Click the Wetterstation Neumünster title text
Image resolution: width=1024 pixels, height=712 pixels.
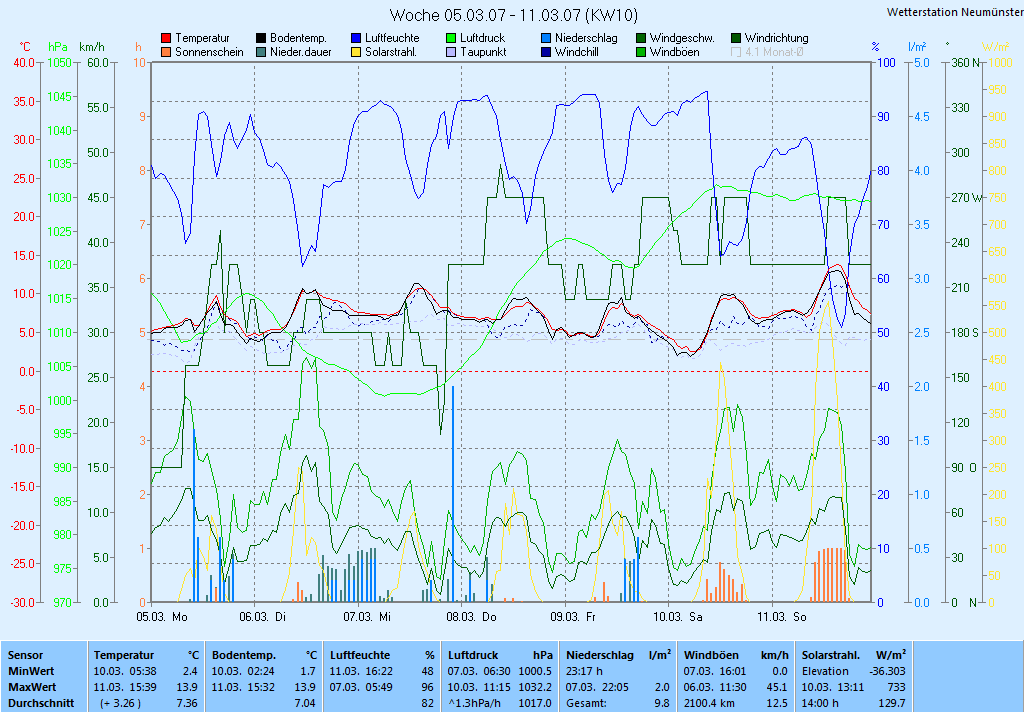[x=954, y=12]
